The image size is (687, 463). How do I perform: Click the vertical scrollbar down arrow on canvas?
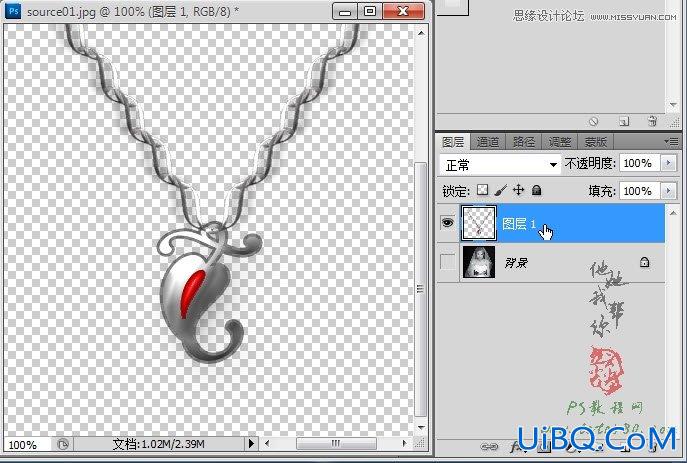coord(421,427)
